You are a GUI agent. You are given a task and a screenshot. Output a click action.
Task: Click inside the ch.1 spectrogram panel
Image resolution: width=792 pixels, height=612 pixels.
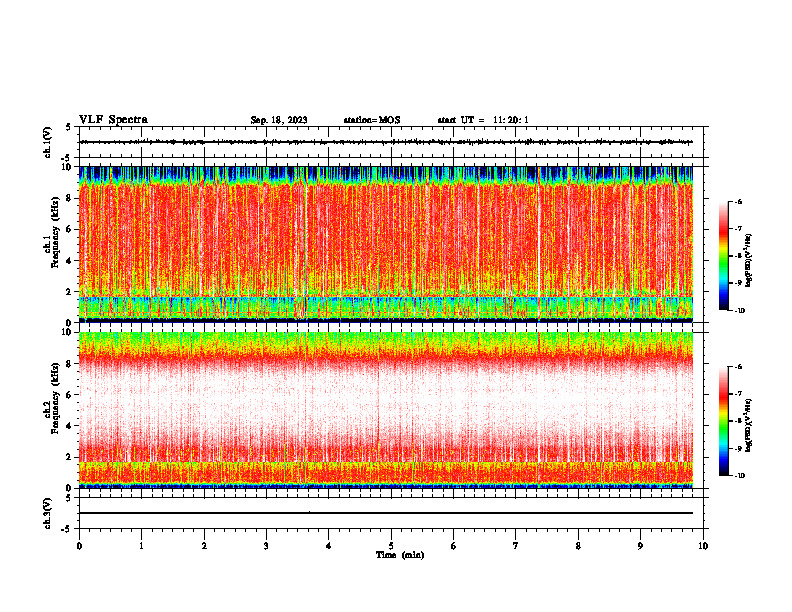tap(386, 244)
